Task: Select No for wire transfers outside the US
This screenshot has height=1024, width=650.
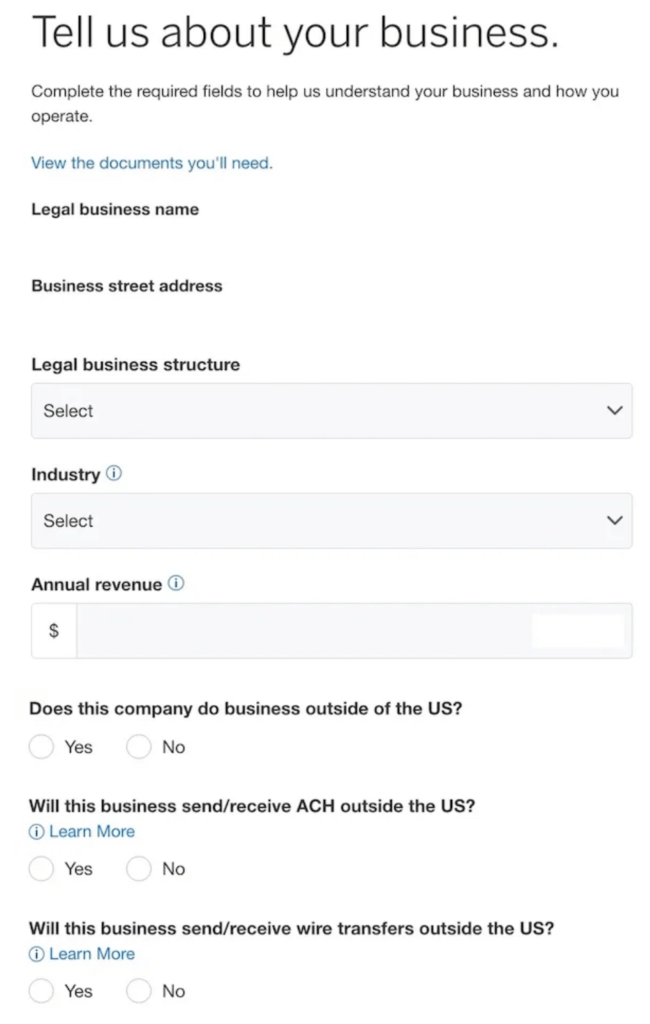Action: click(138, 991)
